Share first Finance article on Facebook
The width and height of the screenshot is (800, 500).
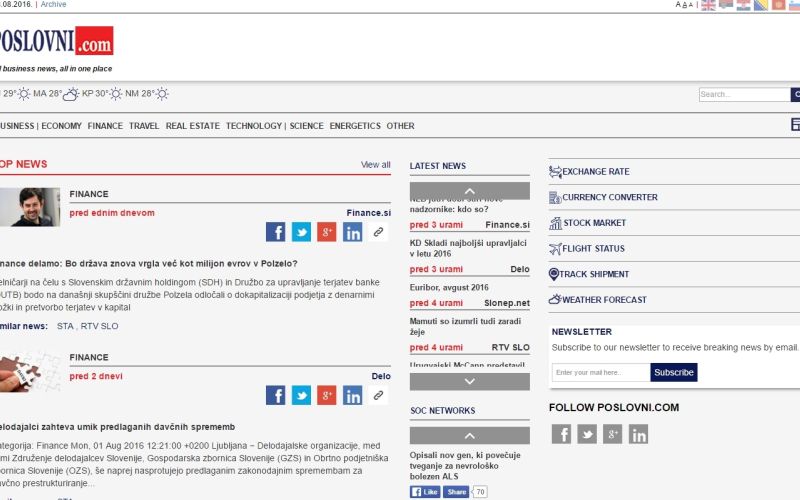(275, 232)
